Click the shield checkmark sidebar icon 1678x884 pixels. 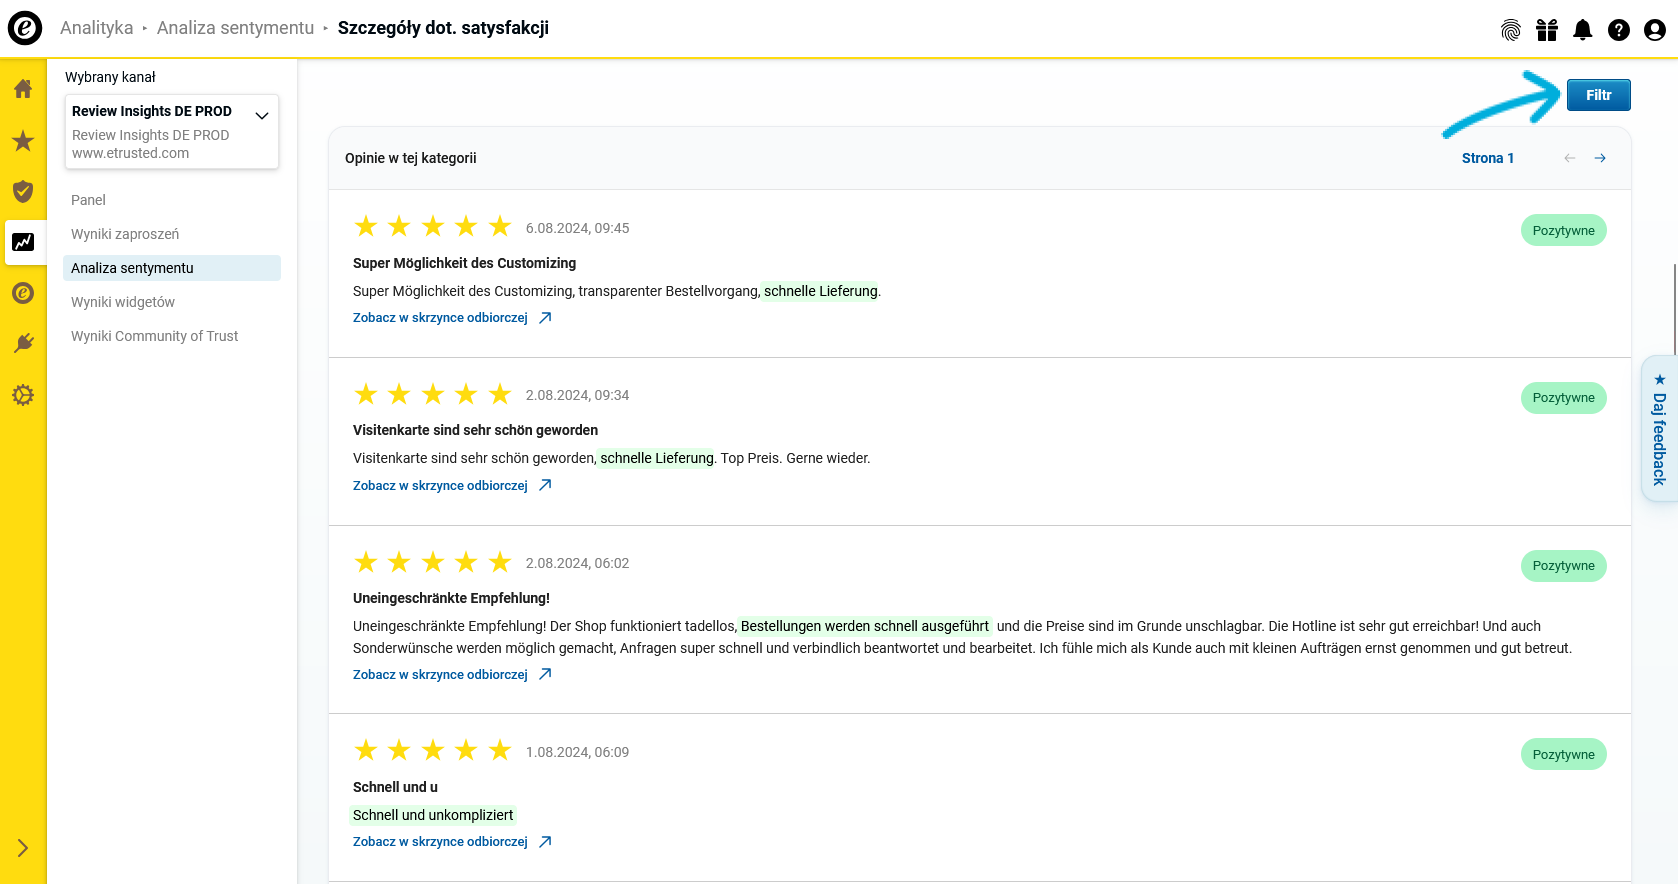click(23, 191)
